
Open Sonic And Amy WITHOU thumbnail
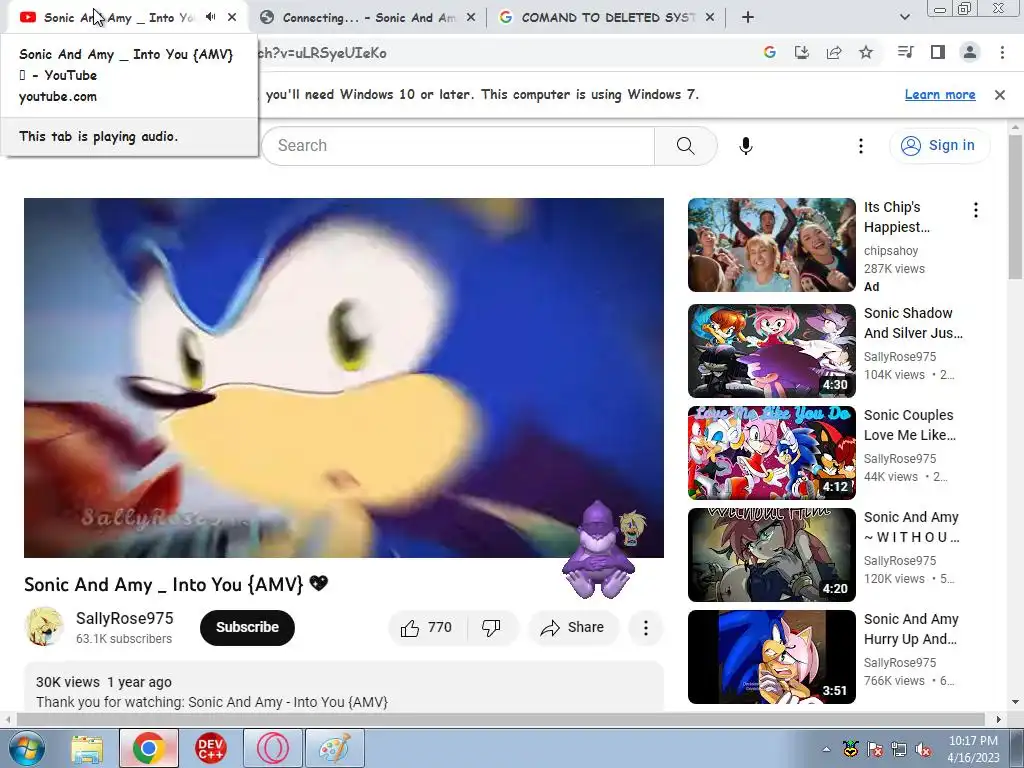click(771, 554)
